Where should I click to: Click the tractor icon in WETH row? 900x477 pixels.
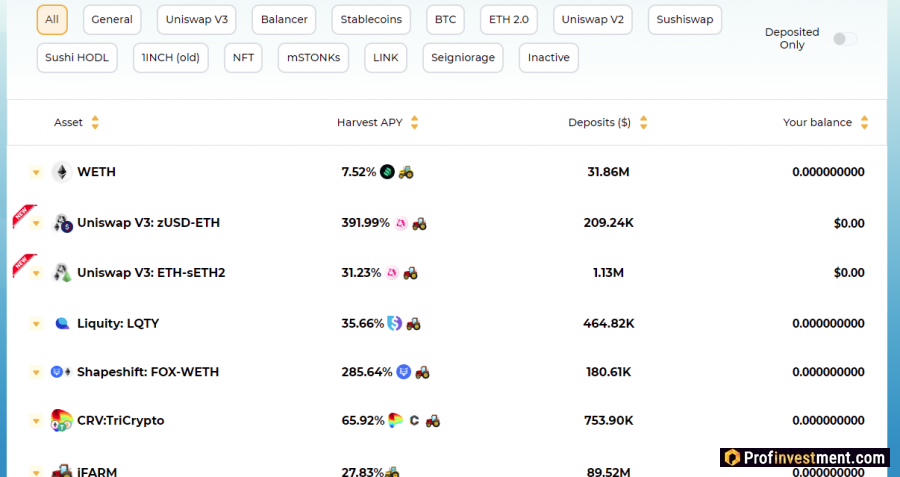coord(405,172)
